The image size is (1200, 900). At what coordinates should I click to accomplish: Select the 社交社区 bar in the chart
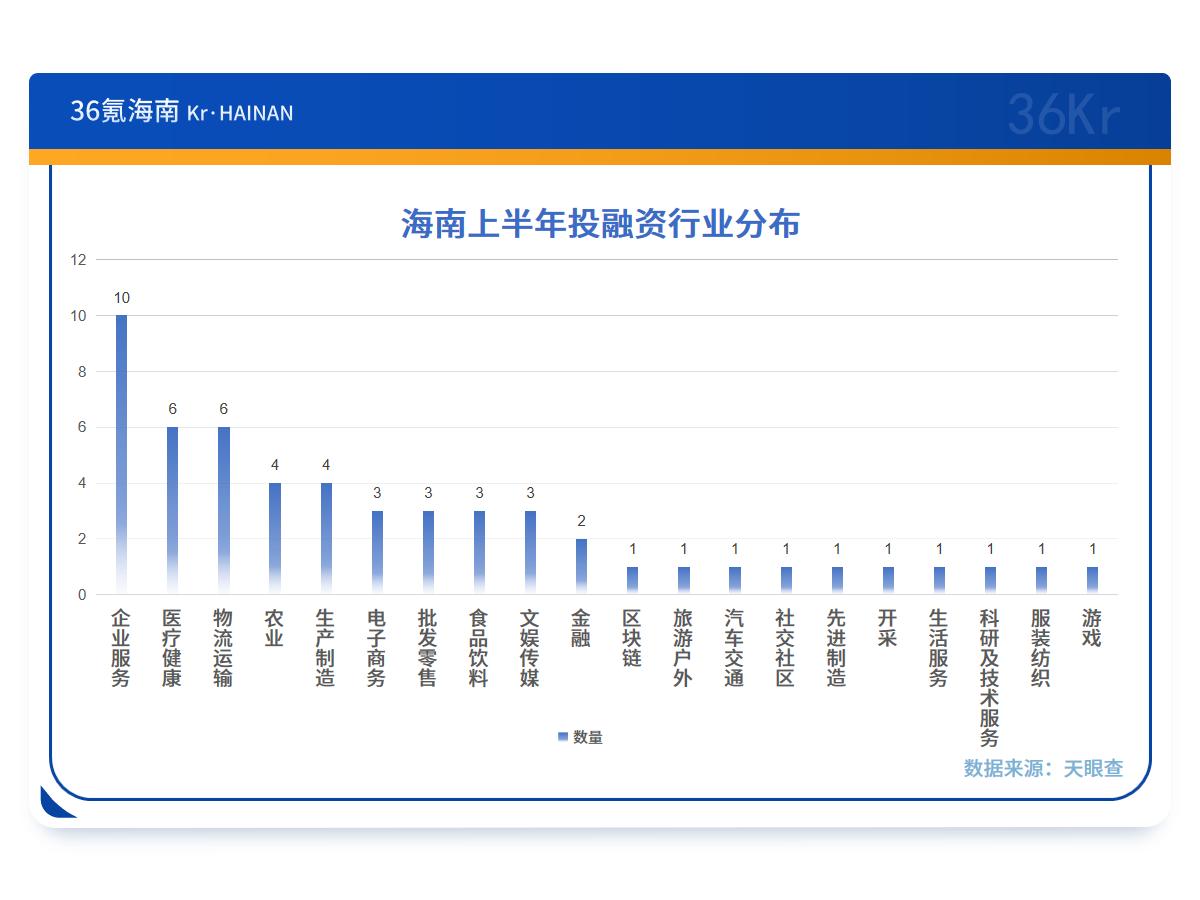click(786, 581)
